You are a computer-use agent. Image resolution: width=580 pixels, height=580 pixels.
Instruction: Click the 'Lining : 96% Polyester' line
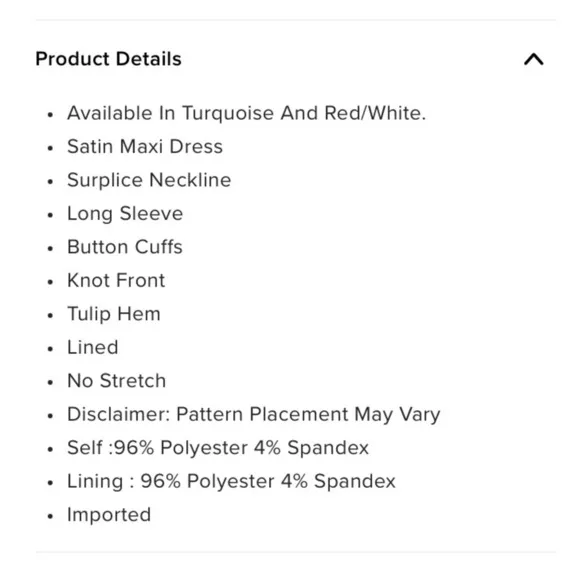tap(231, 481)
